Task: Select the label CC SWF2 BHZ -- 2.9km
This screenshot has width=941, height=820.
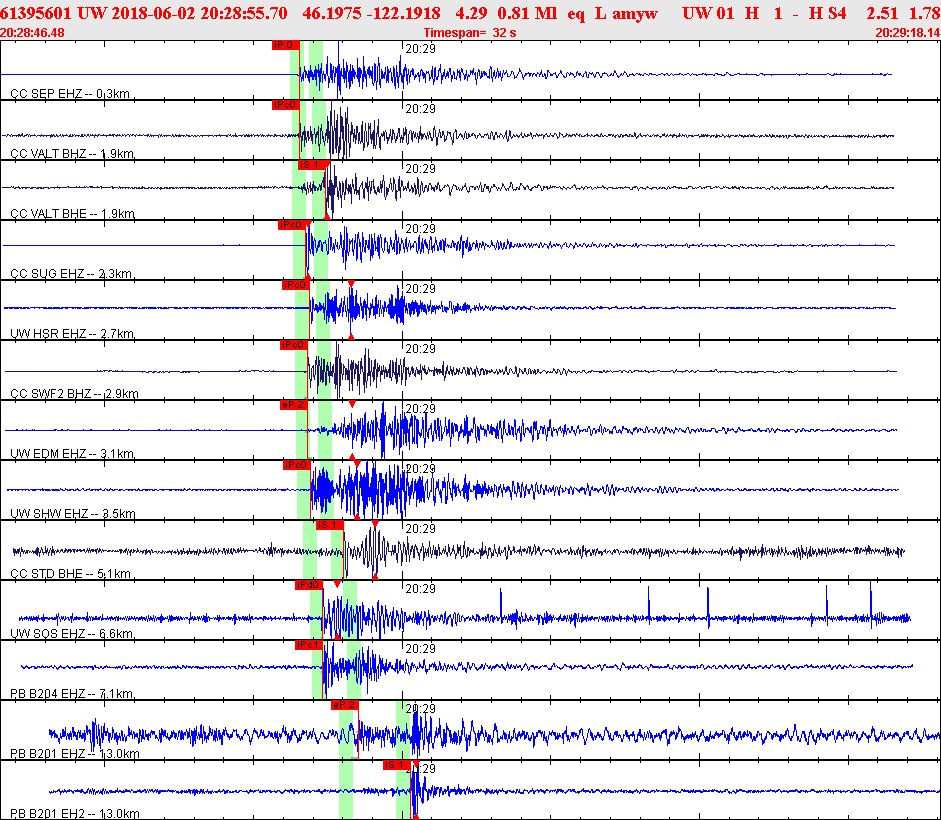Action: coord(74,394)
